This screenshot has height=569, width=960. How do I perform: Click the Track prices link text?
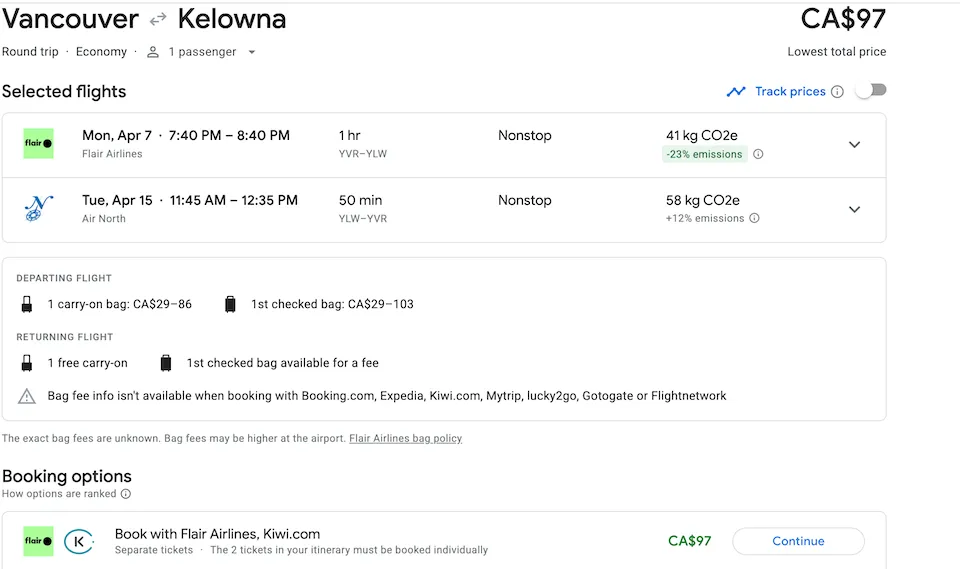click(790, 92)
